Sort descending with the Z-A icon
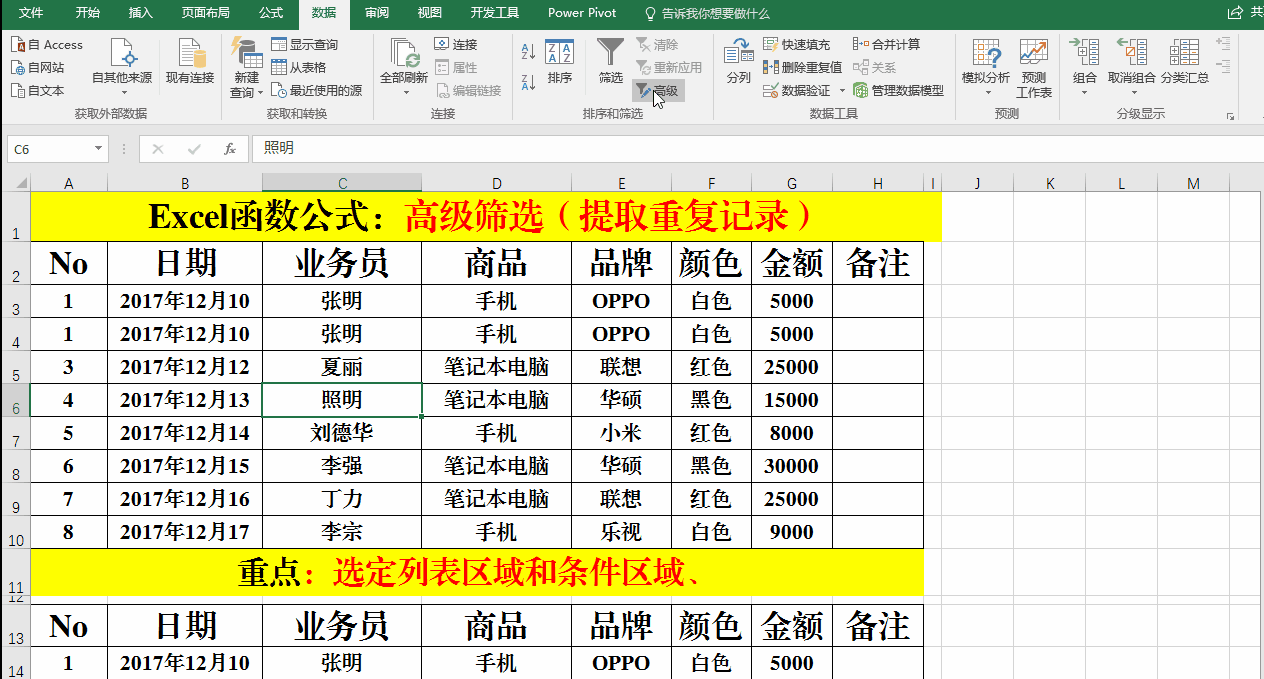This screenshot has width=1264, height=679. 529,81
